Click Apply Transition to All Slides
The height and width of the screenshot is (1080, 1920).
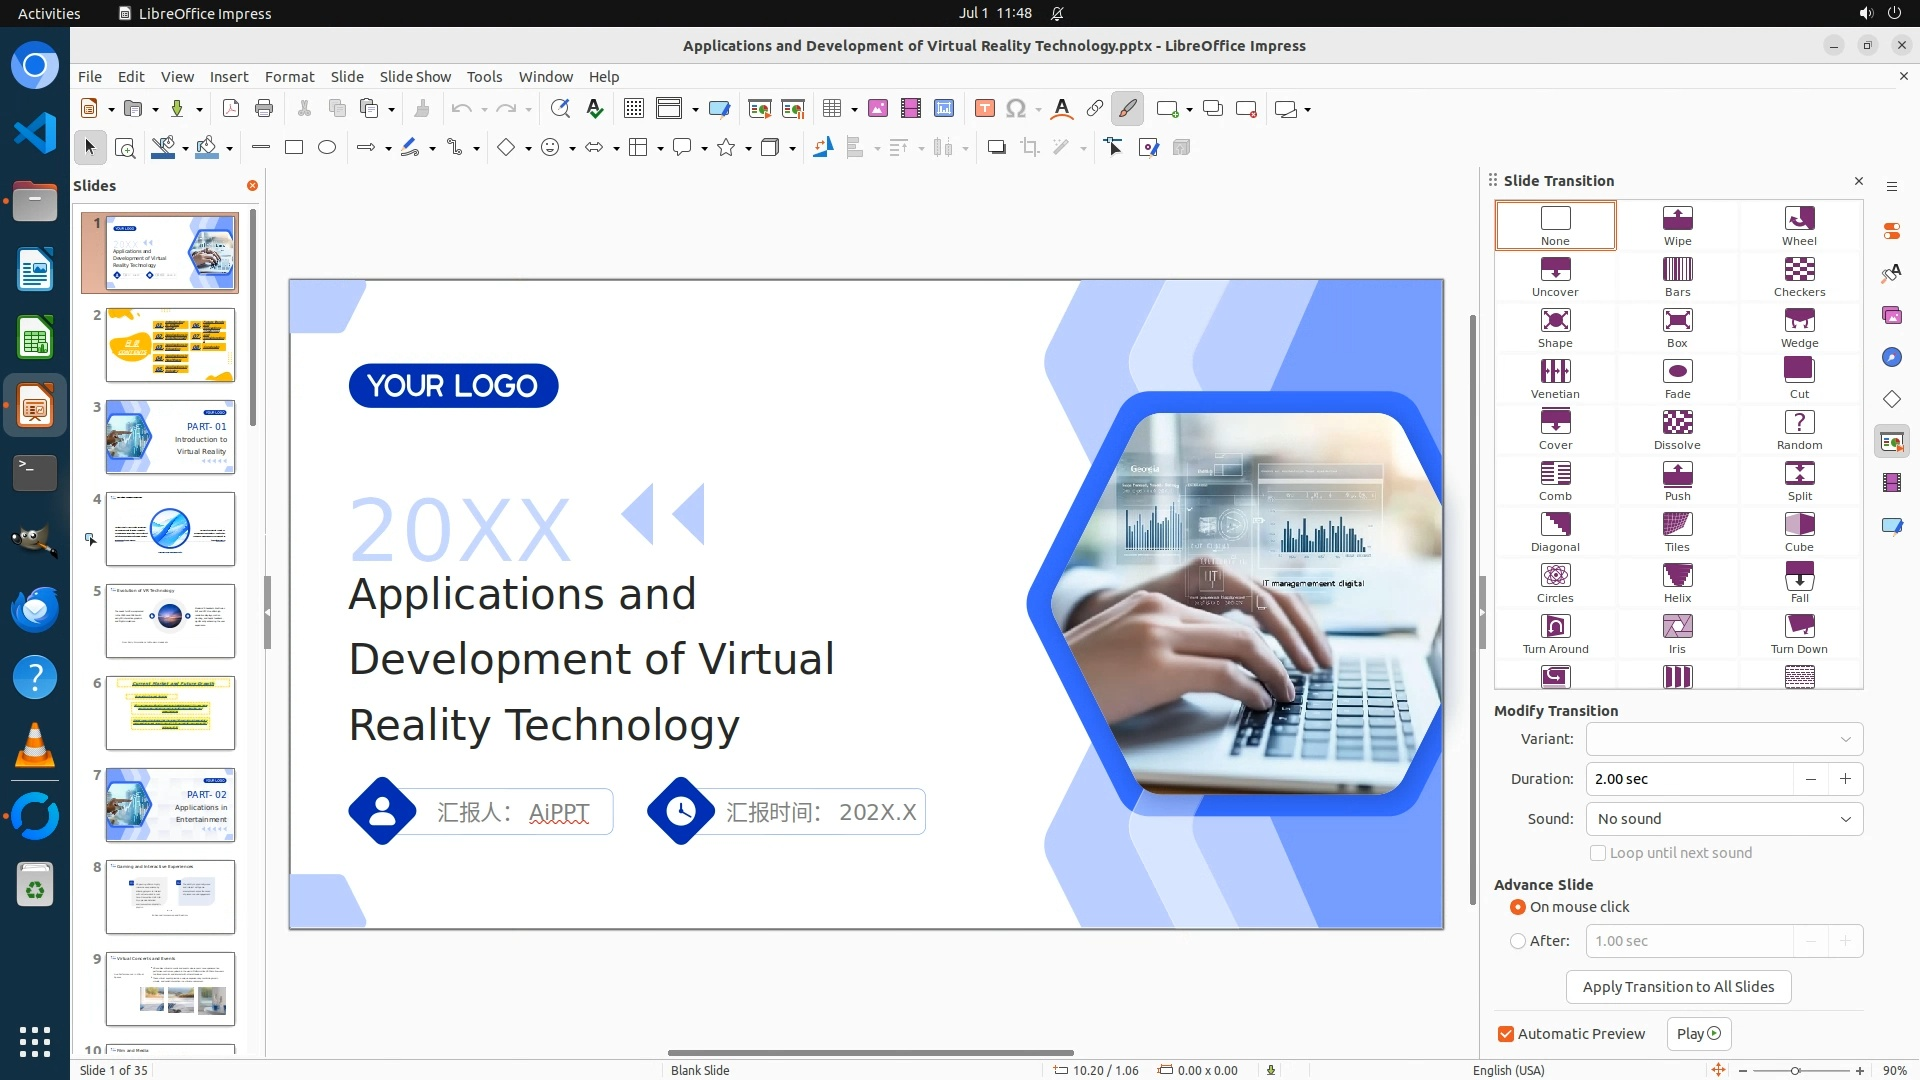(1678, 987)
